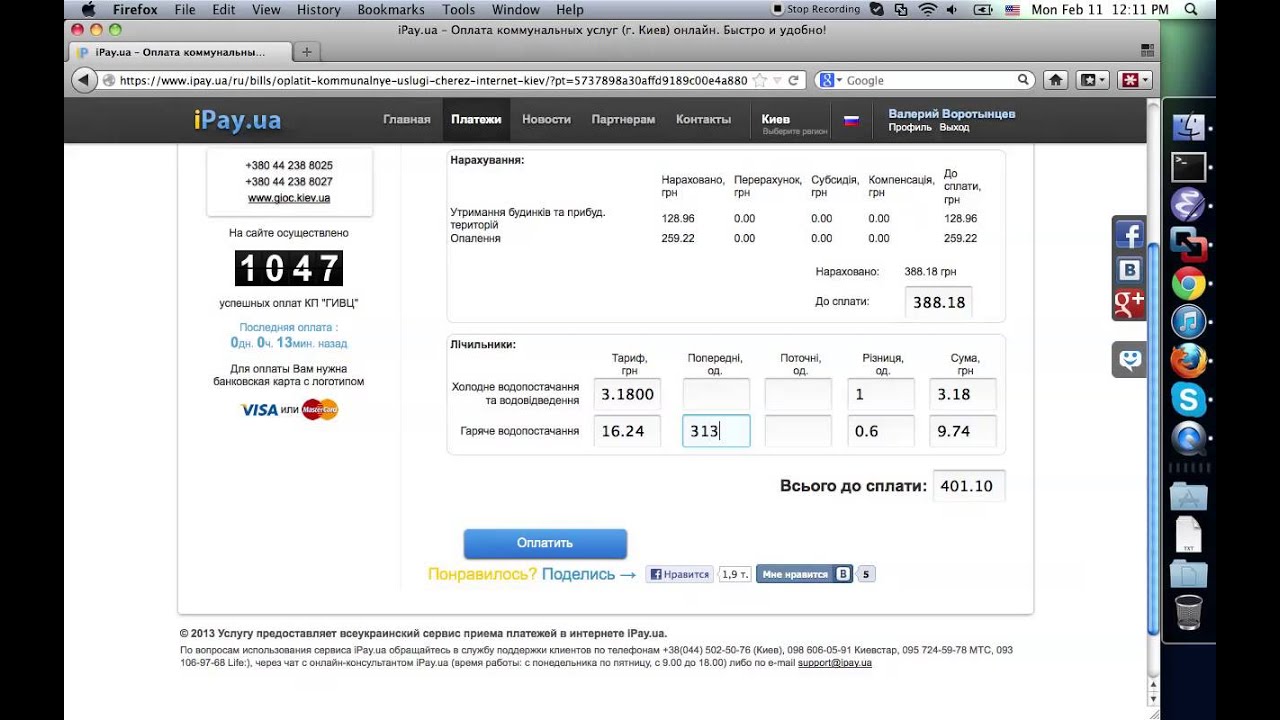Open the Apple menu

coord(87,9)
